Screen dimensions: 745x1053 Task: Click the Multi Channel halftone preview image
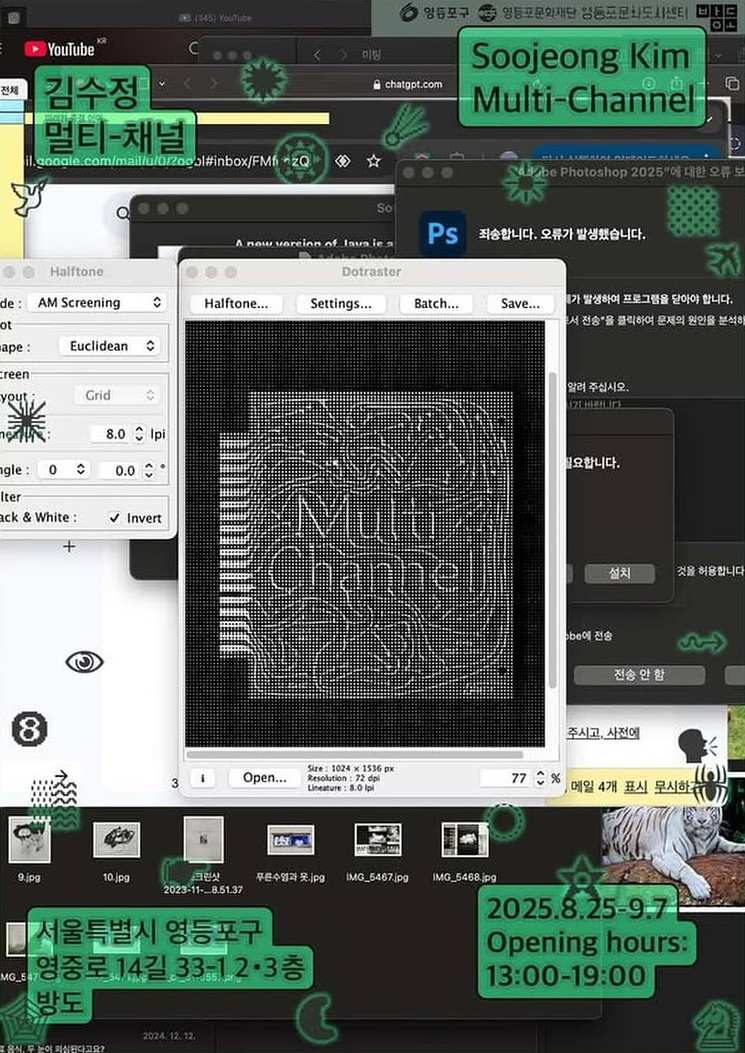pyautogui.click(x=365, y=534)
